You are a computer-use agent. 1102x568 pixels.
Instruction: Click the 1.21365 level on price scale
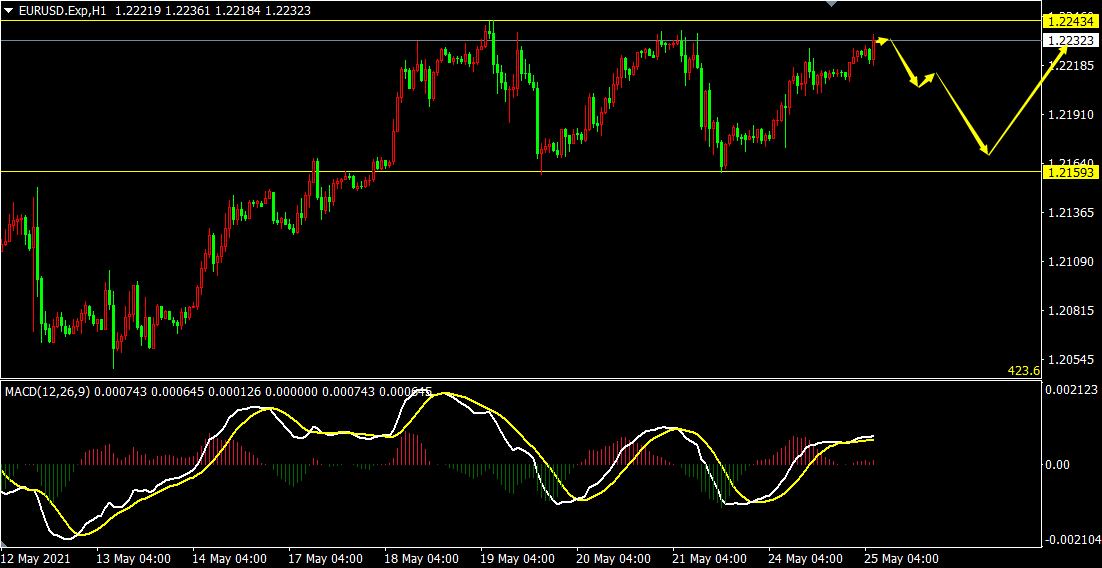point(1070,213)
